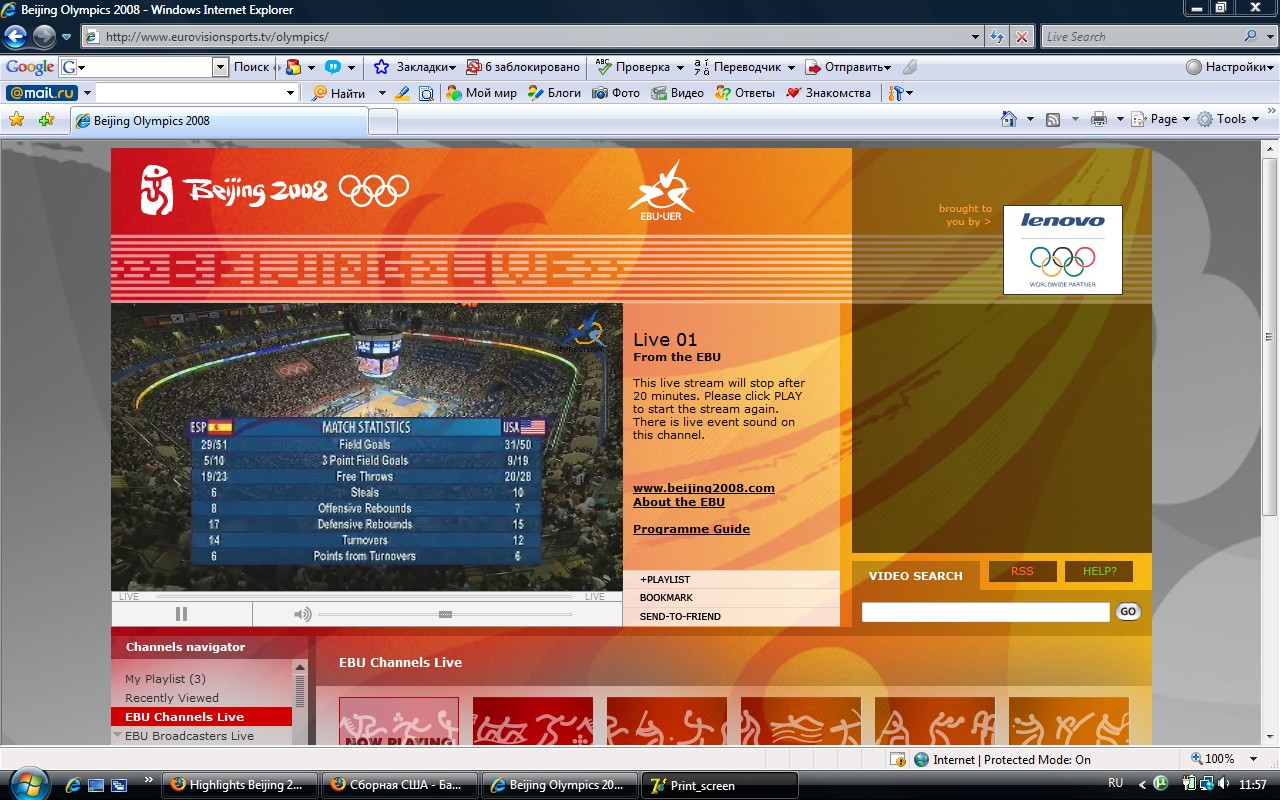Viewport: 1280px width, 800px height.
Task: Switch to Print_screen taskbar window
Action: [x=720, y=785]
